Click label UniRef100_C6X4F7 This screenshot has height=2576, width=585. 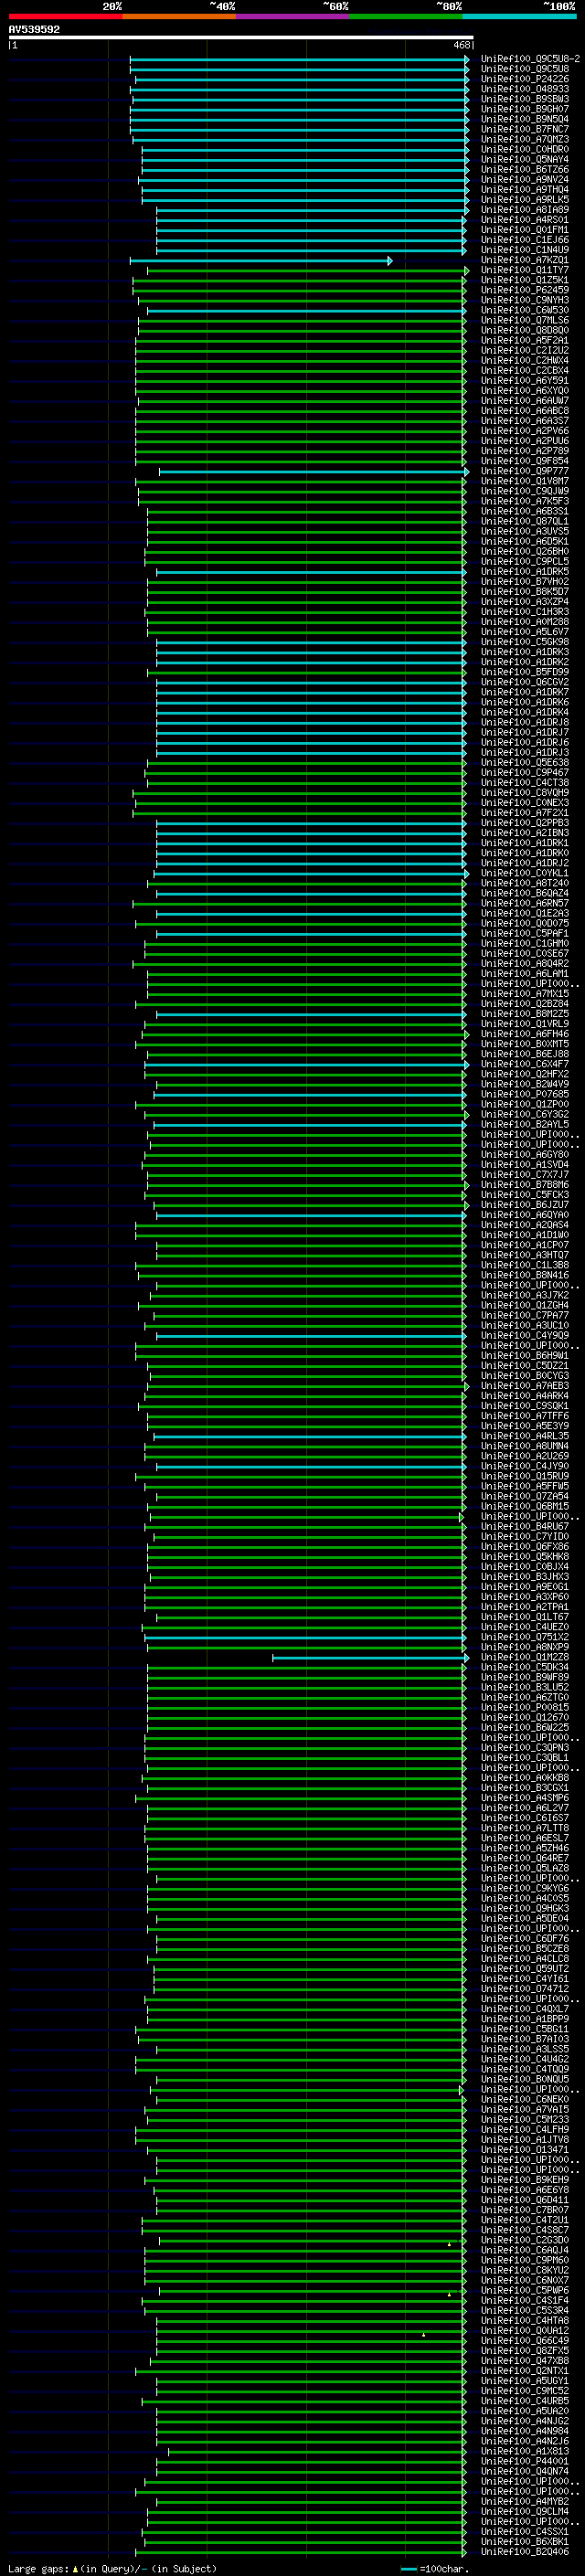click(525, 1064)
